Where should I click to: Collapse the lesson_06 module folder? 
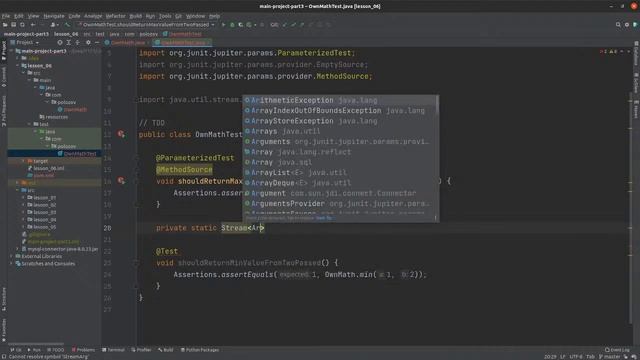(18, 66)
